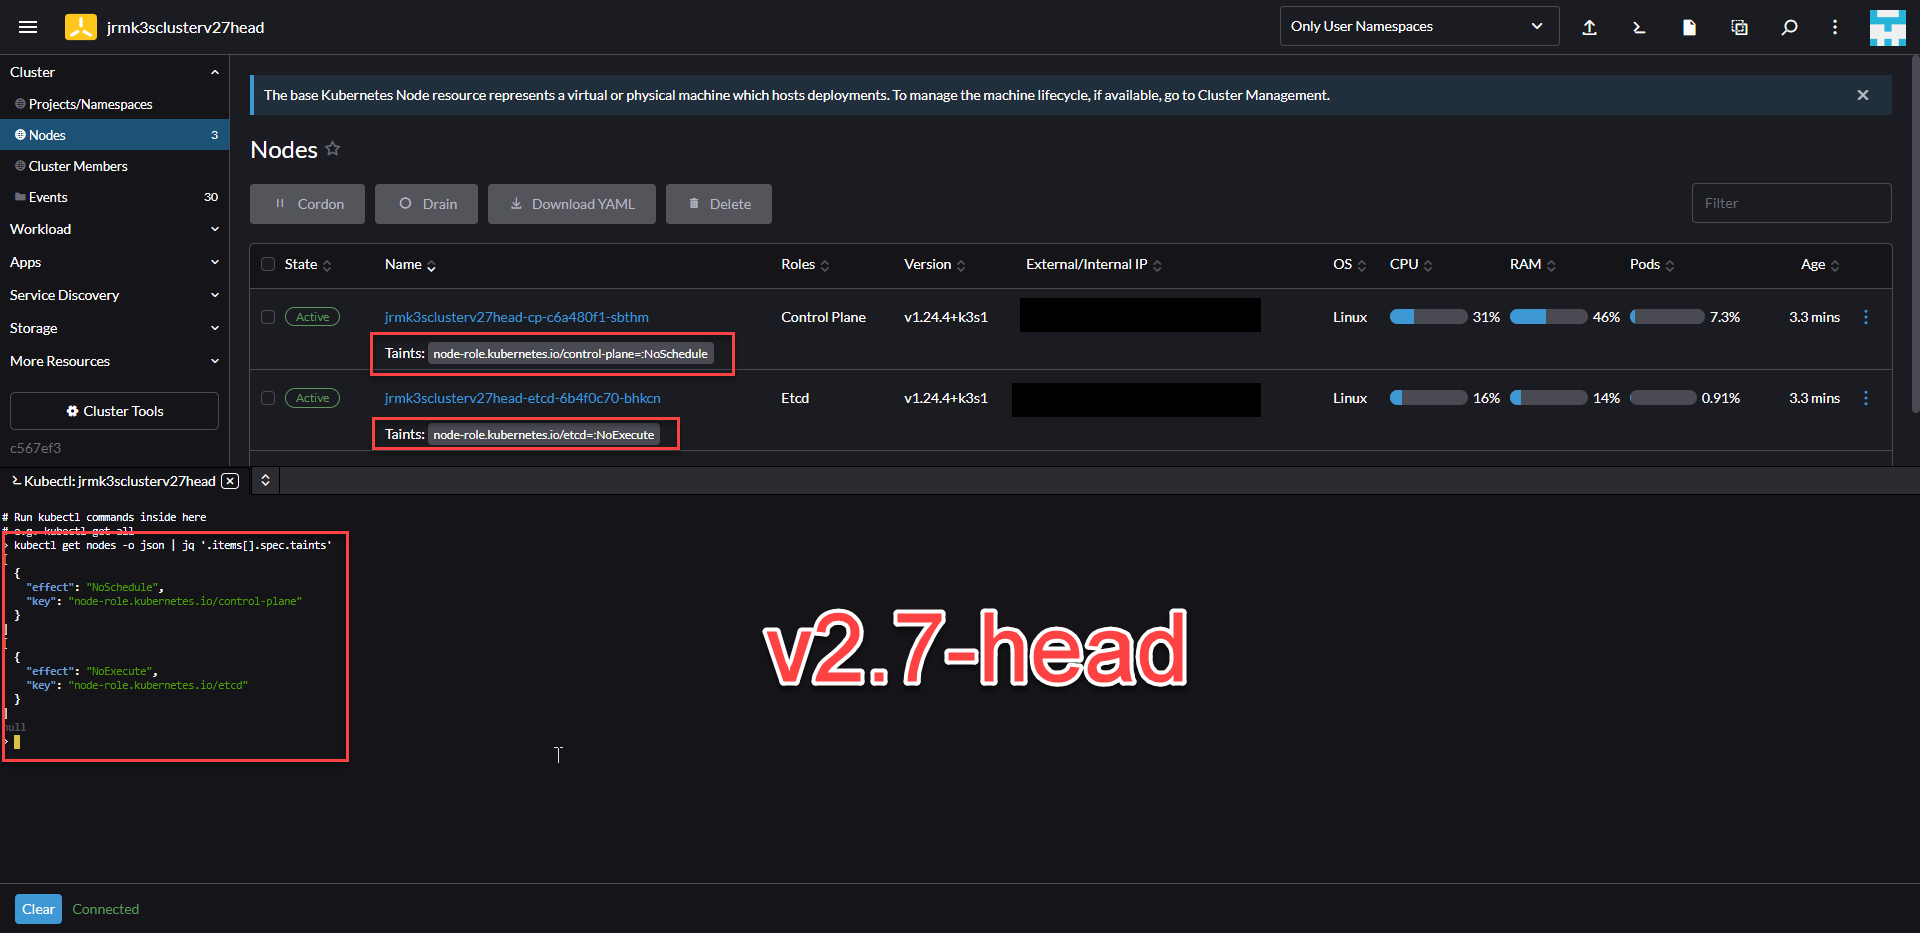Select the etcd node's row checkbox
Screen dimensions: 1920x933
click(x=268, y=399)
